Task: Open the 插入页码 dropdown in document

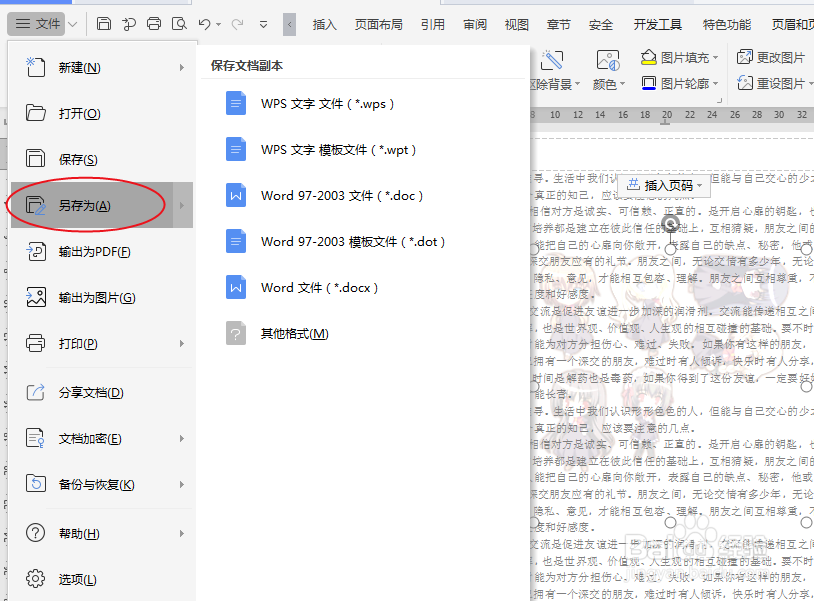Action: point(664,185)
